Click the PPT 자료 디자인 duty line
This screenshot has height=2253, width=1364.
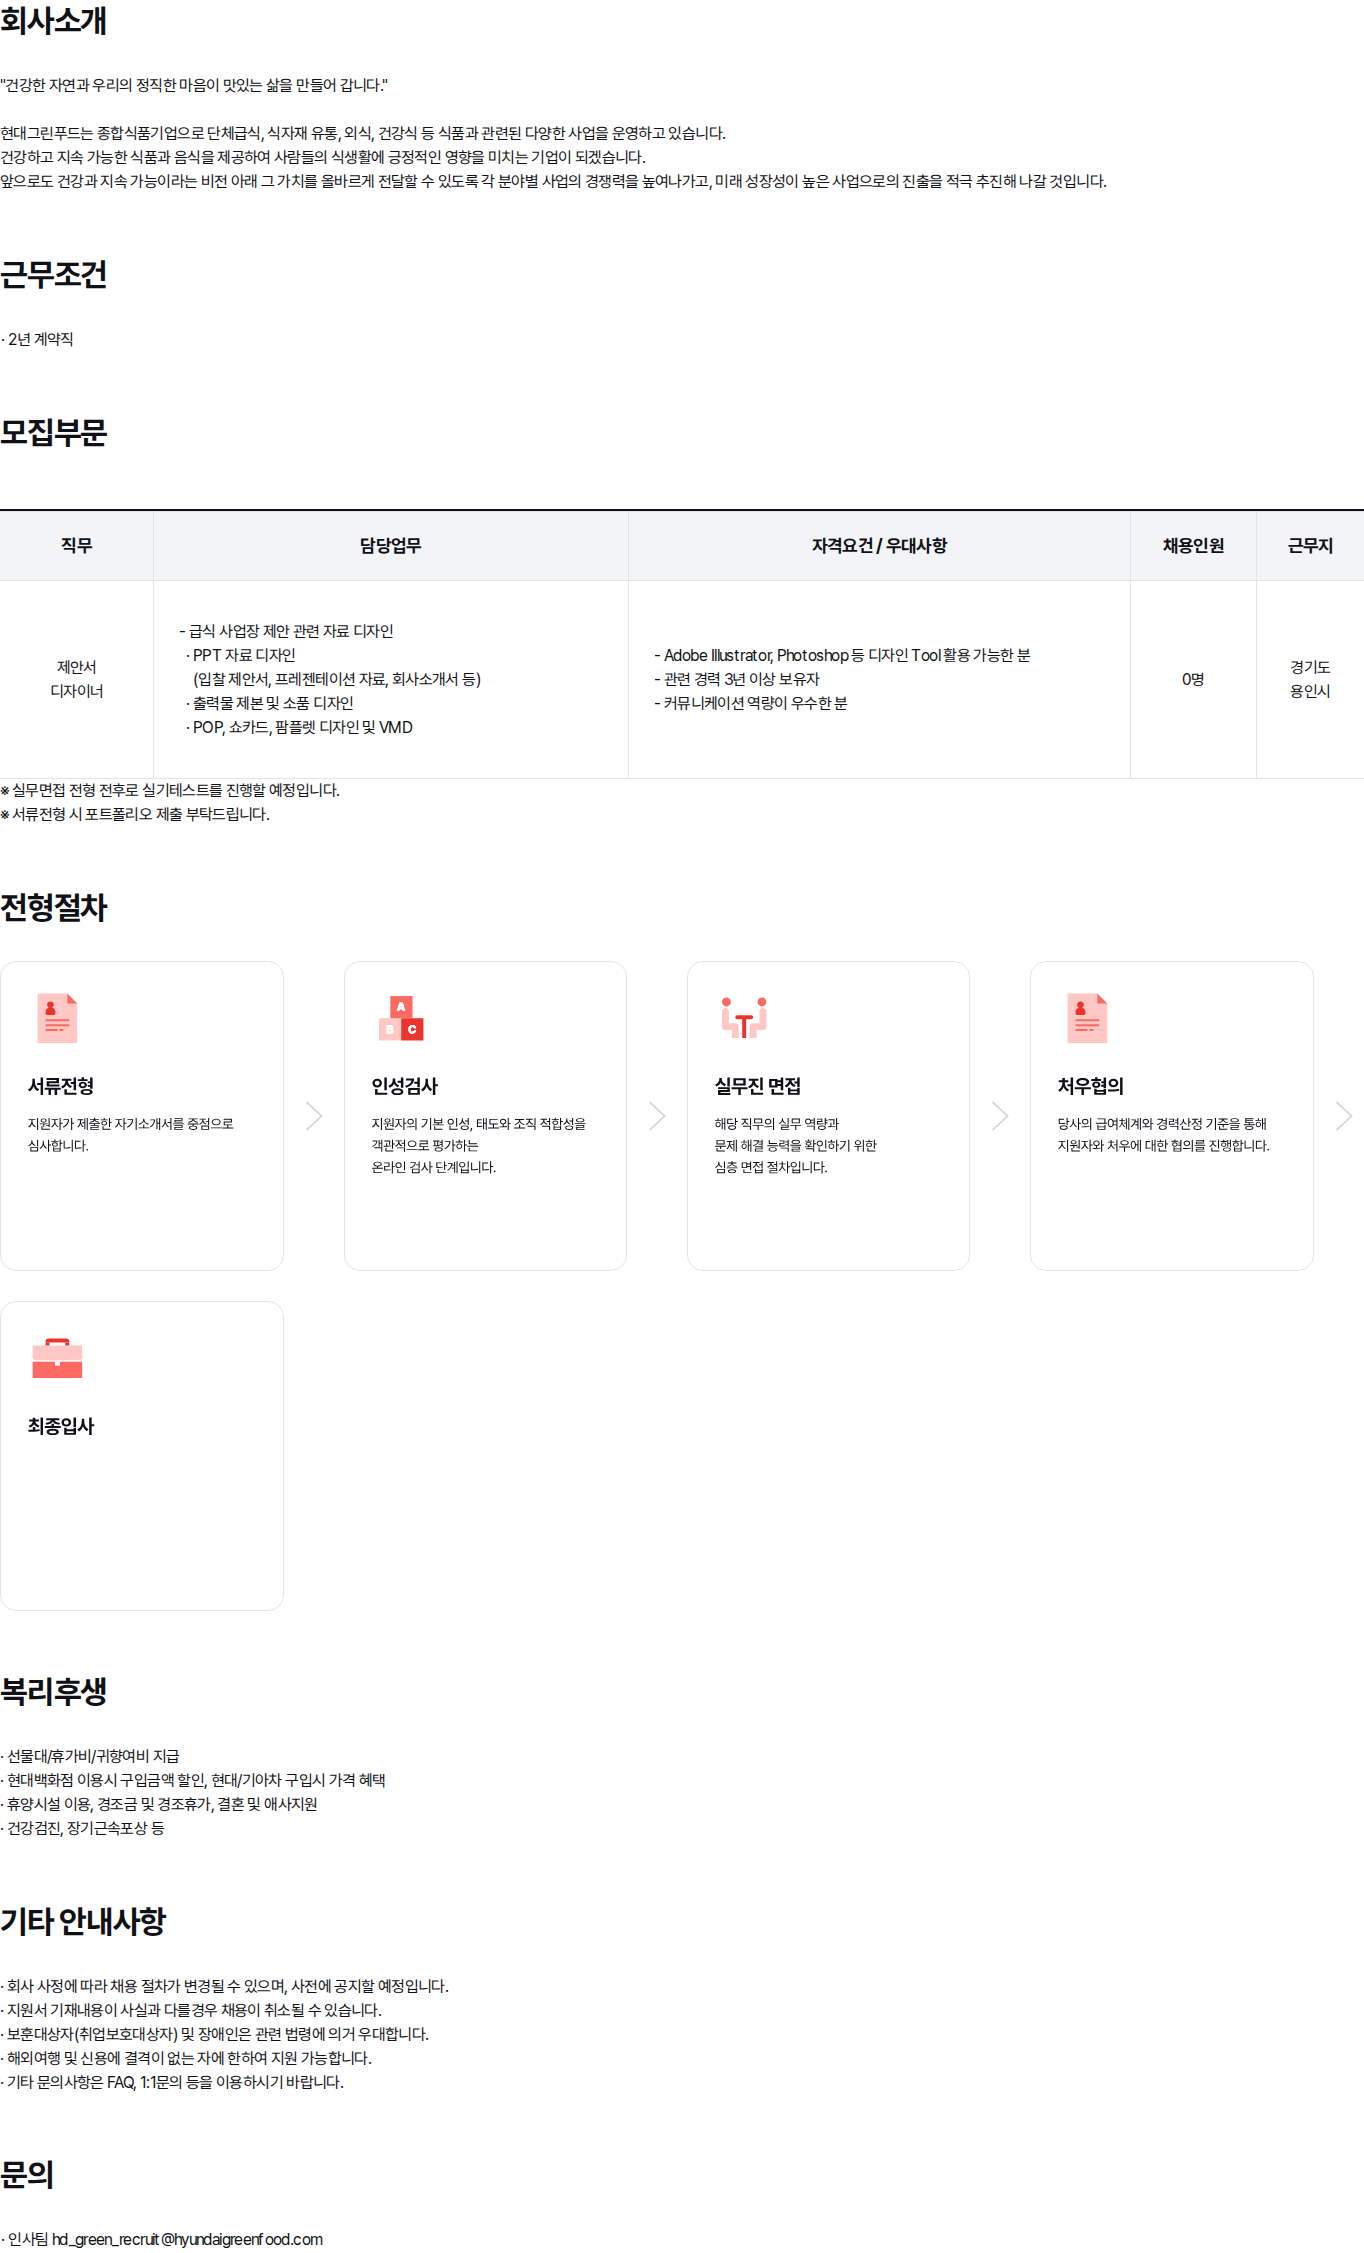[x=240, y=655]
